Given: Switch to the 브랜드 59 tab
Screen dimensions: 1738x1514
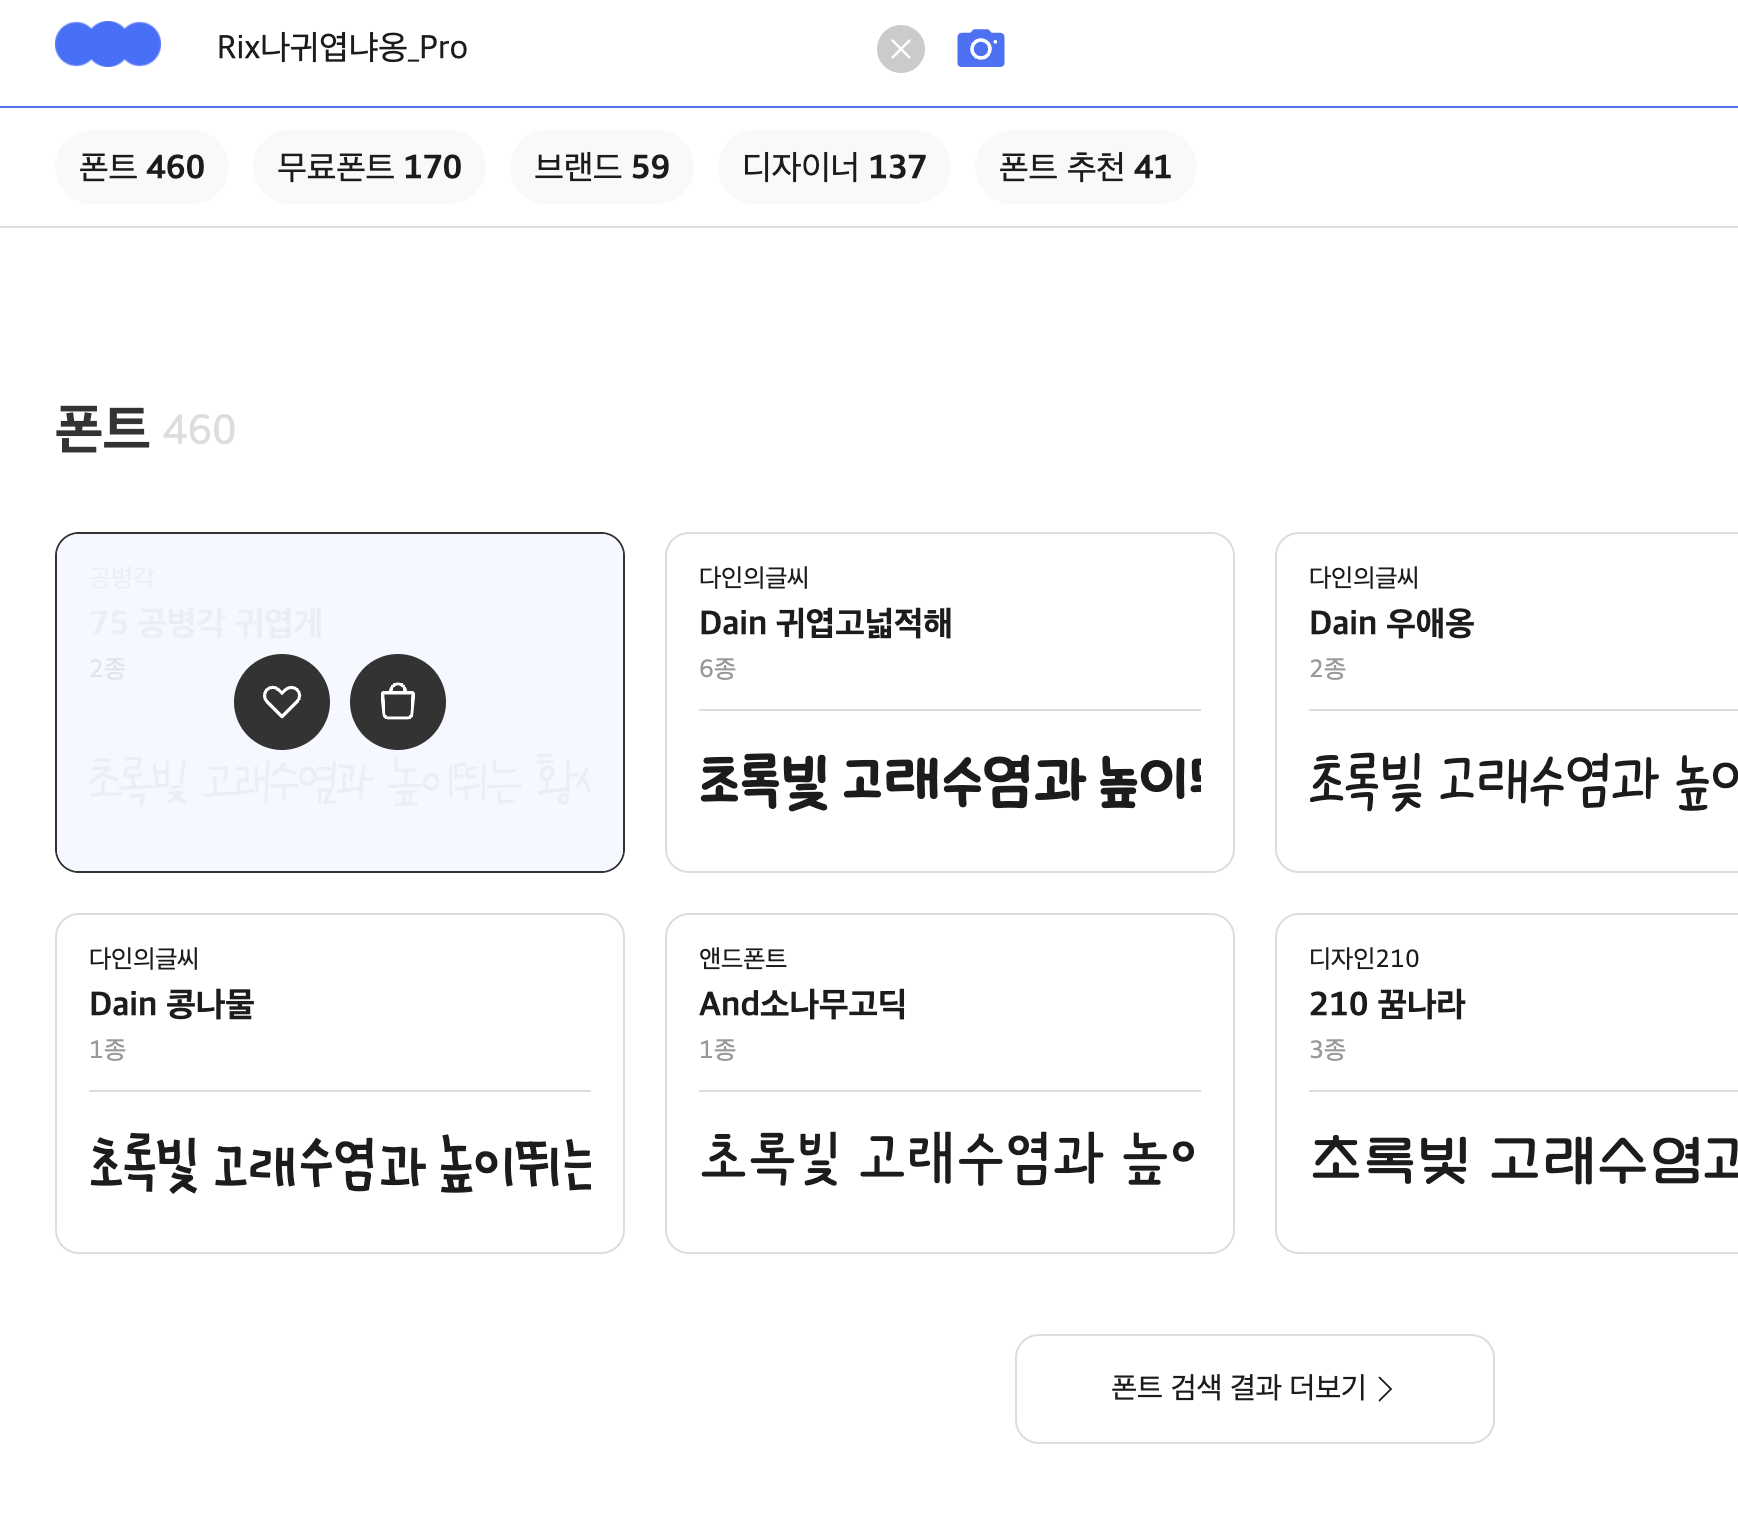Looking at the screenshot, I should point(601,167).
